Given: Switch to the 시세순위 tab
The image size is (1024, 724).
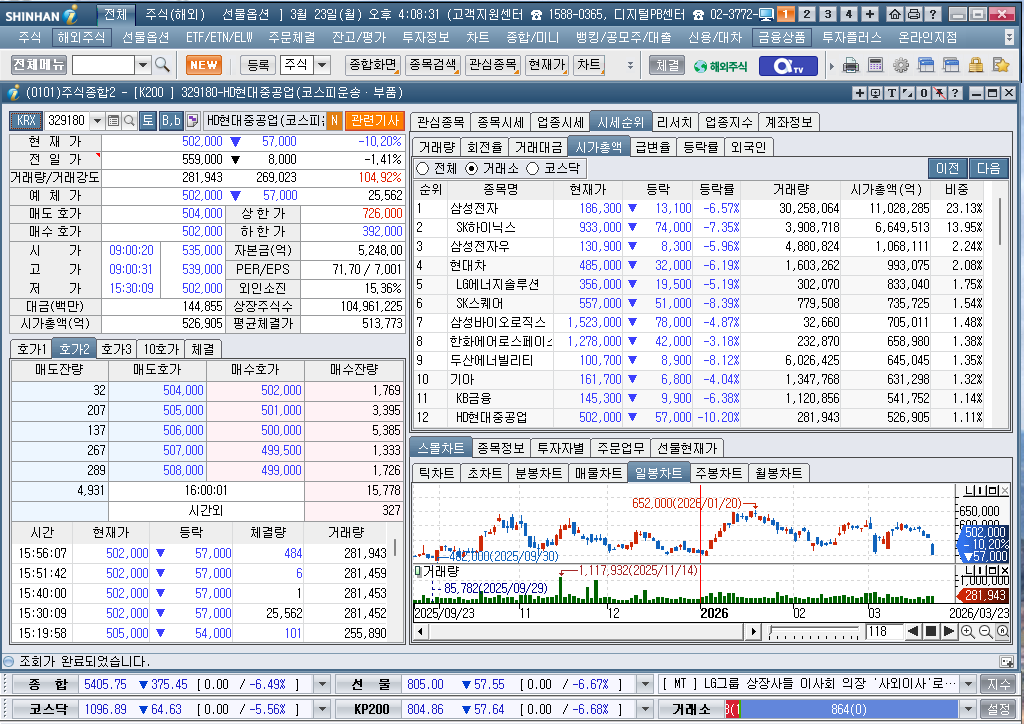Looking at the screenshot, I should 620,122.
